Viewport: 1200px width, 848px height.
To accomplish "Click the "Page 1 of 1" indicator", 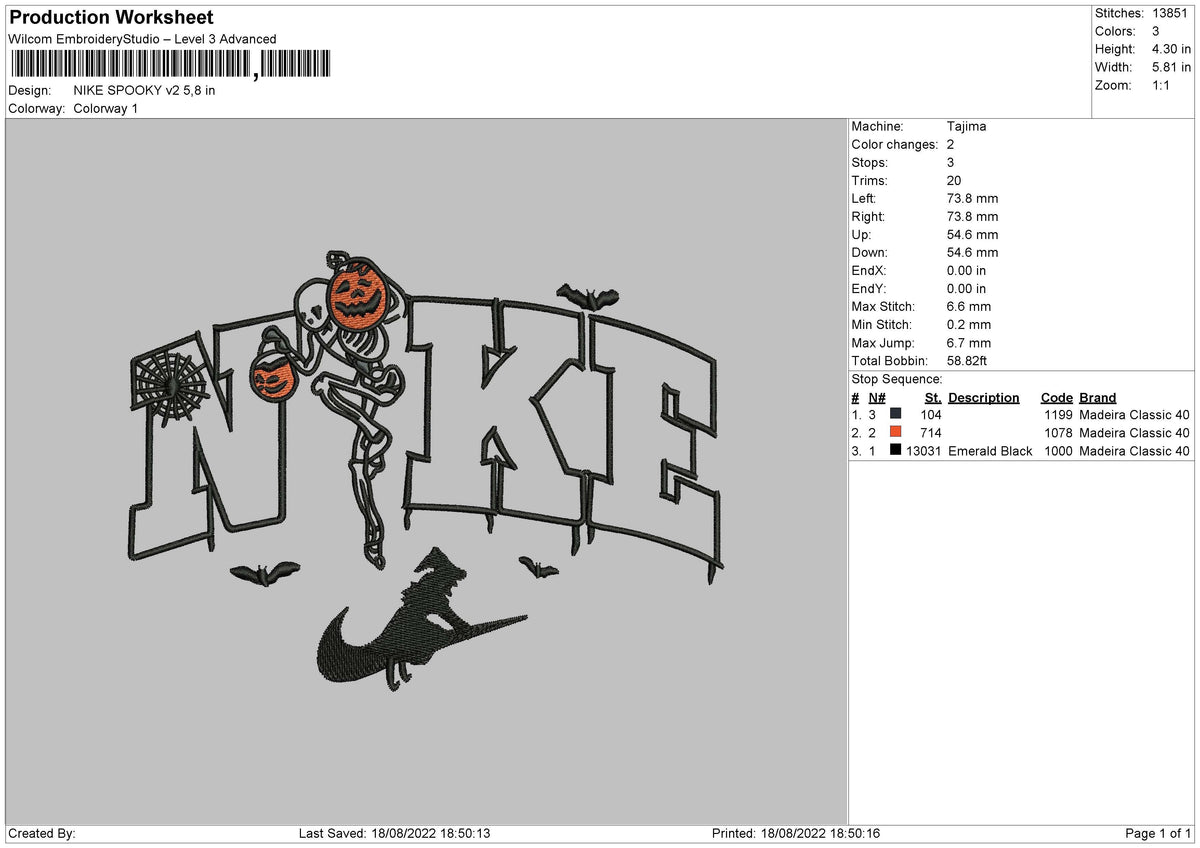I will [1158, 833].
